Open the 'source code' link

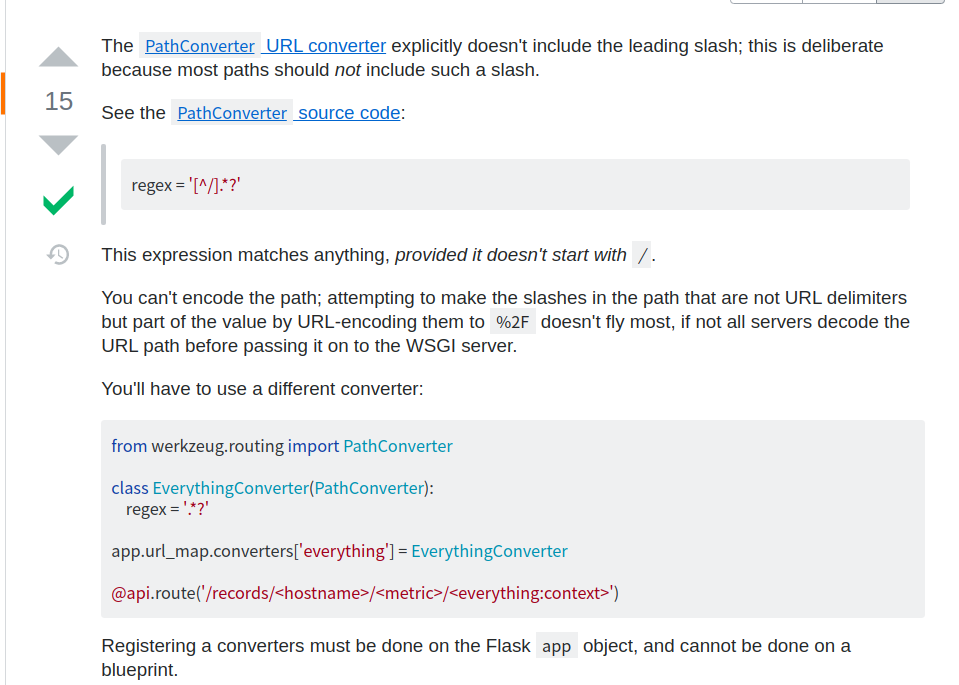(349, 113)
